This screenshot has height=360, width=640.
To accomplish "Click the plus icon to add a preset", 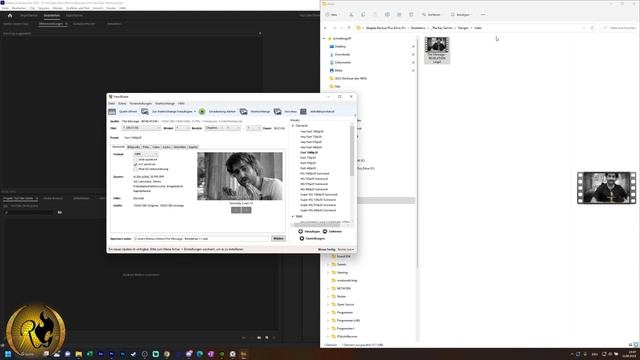I will click(300, 231).
